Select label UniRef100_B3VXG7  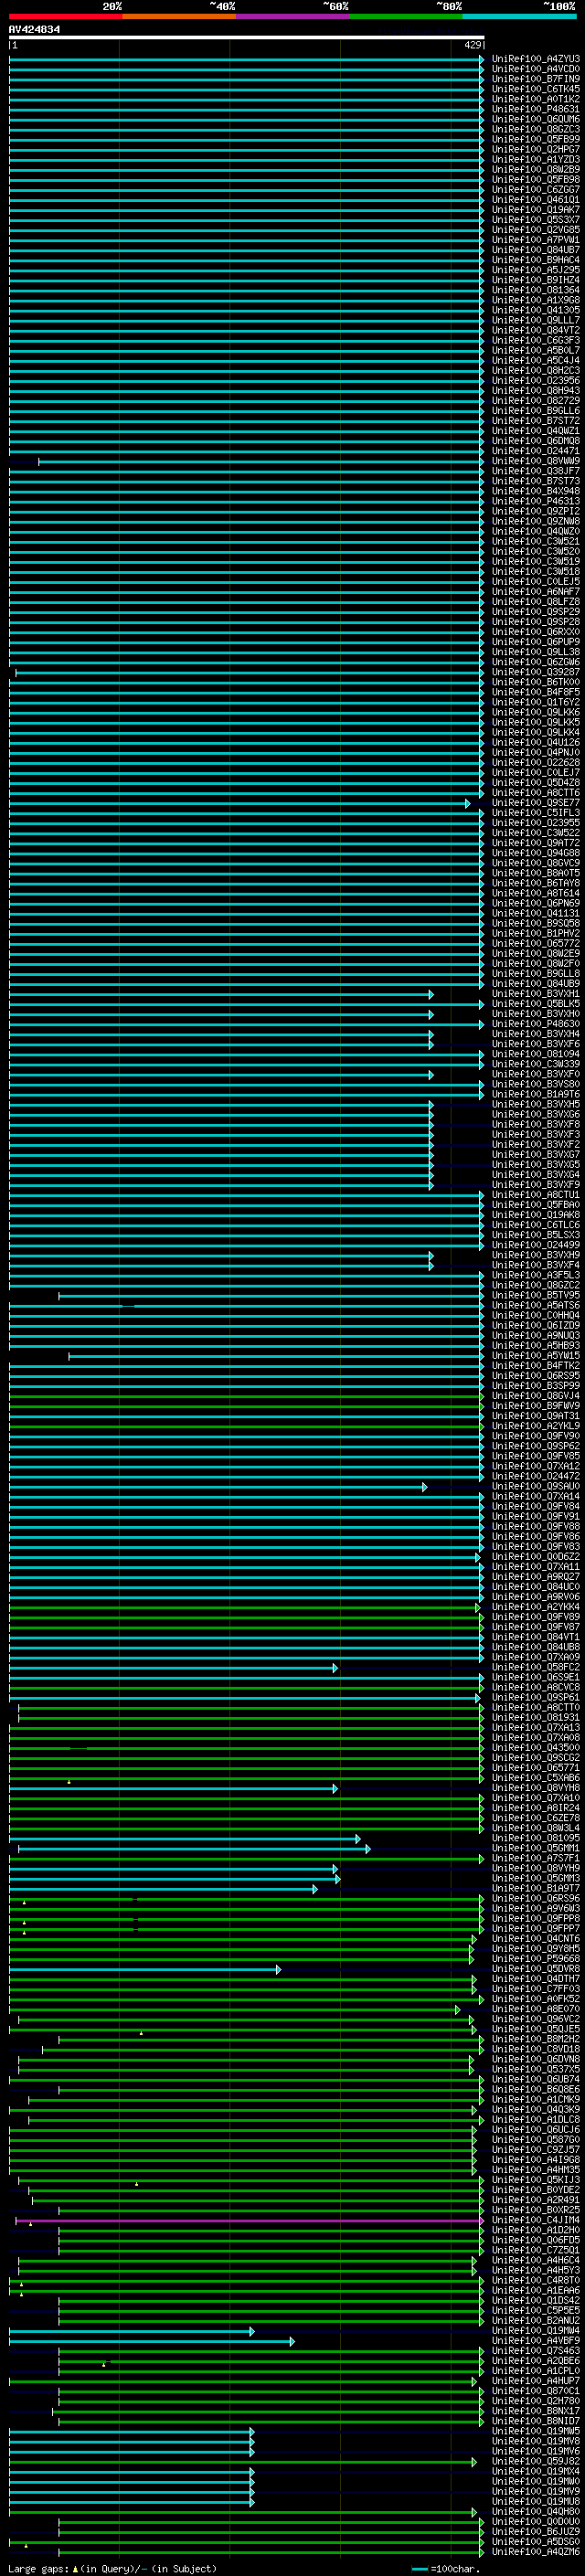536,1155
